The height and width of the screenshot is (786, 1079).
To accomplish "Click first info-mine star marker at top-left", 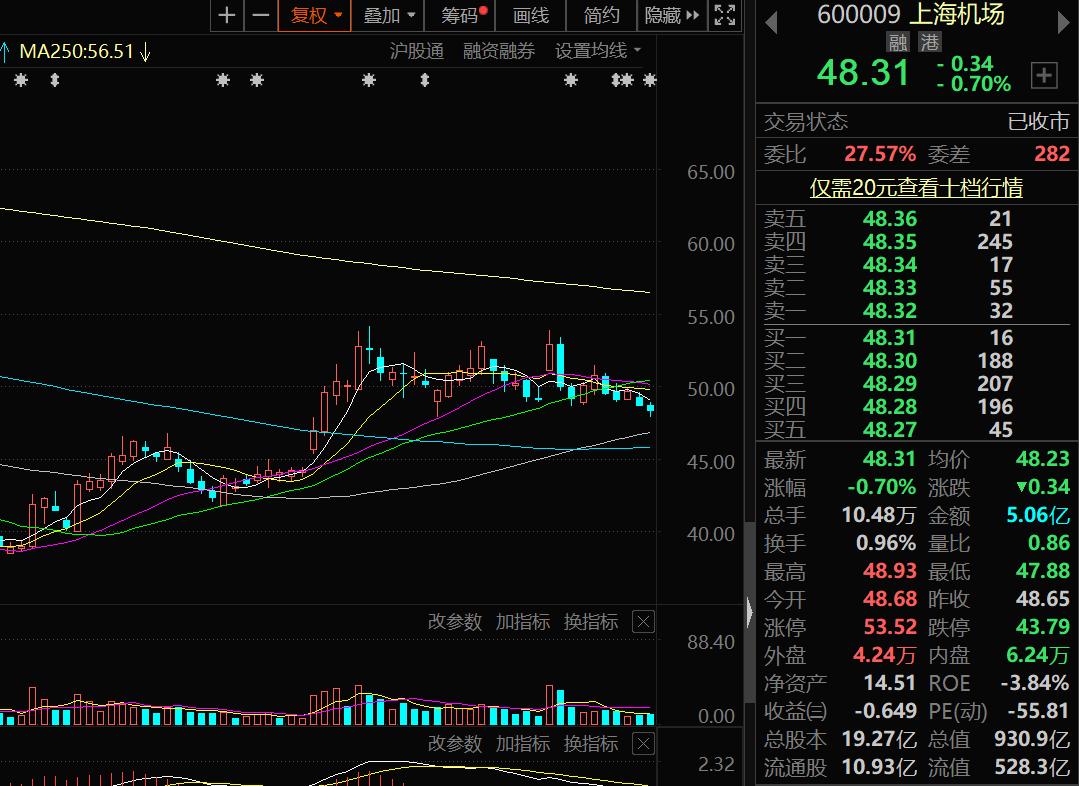I will click(21, 81).
